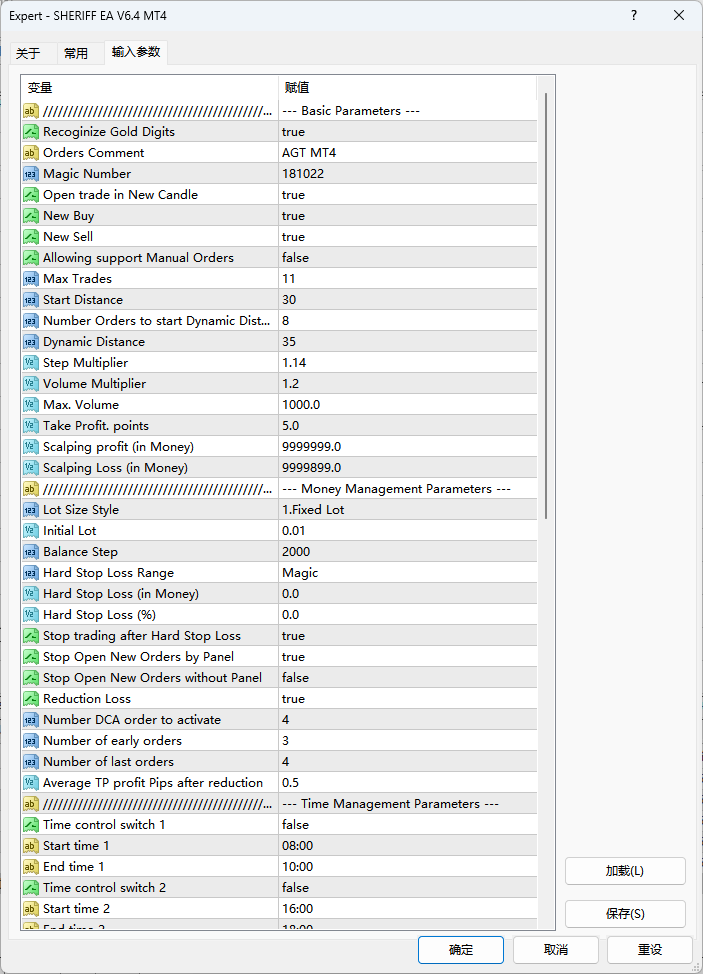The height and width of the screenshot is (974, 703).
Task: Open the Lot Size Style value dropdown
Action: 407,510
